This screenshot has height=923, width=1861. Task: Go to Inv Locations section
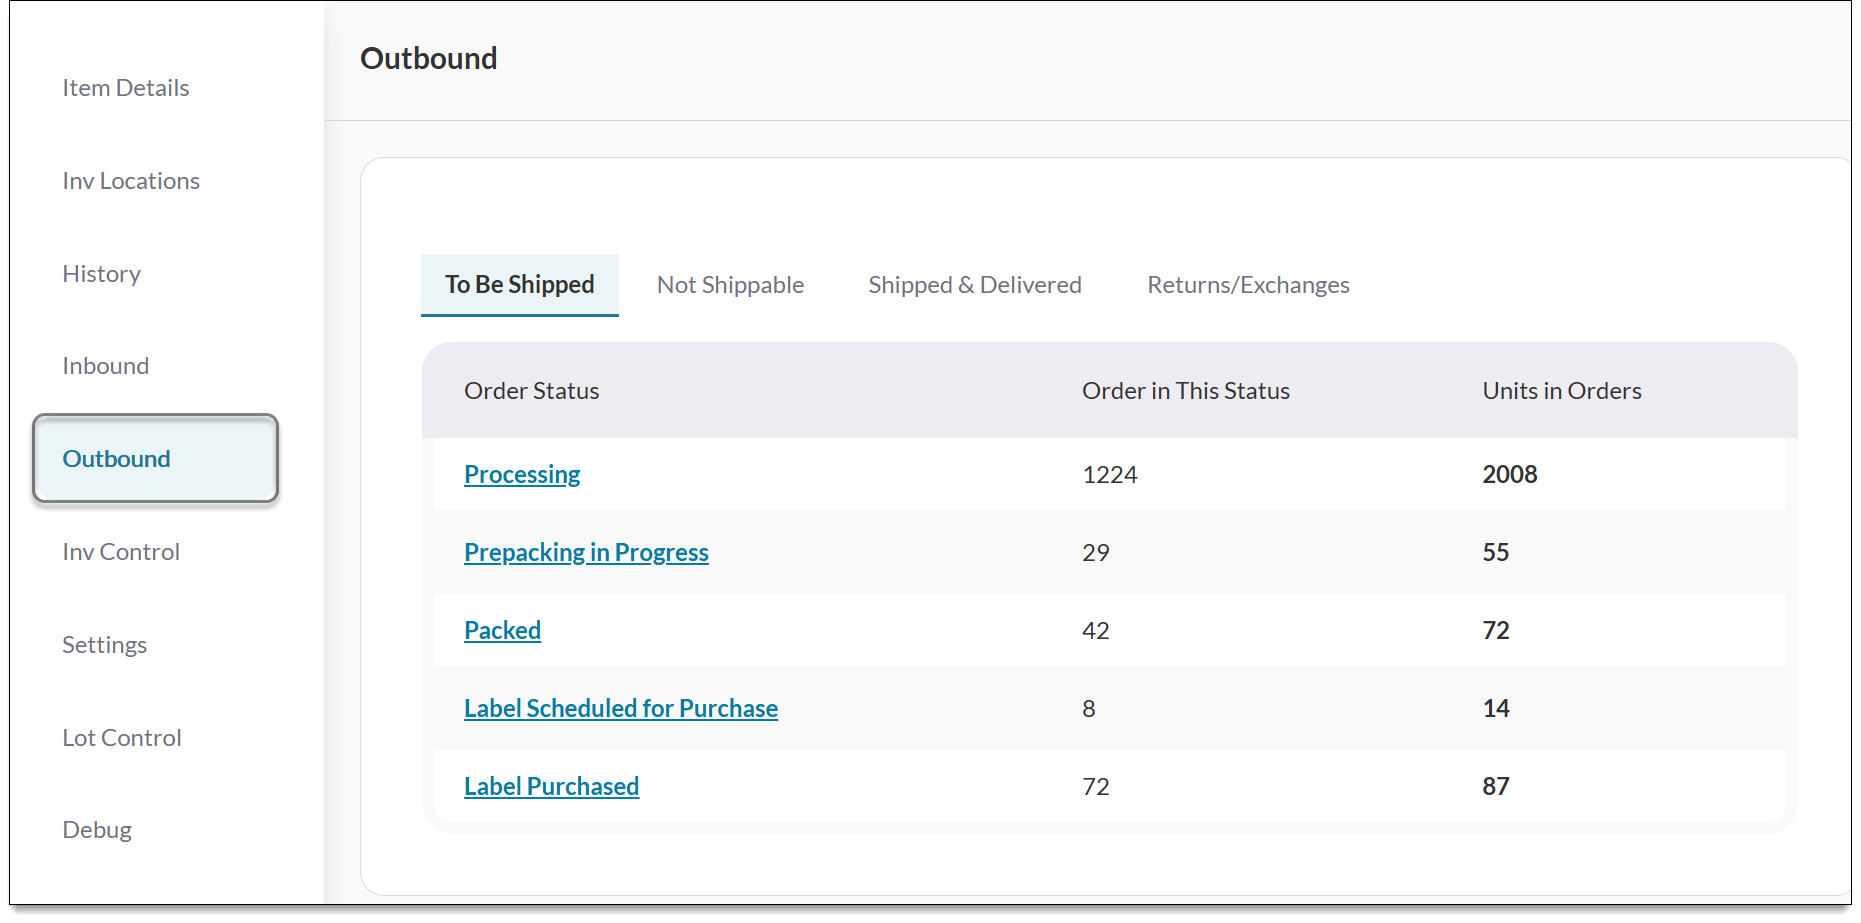click(131, 181)
